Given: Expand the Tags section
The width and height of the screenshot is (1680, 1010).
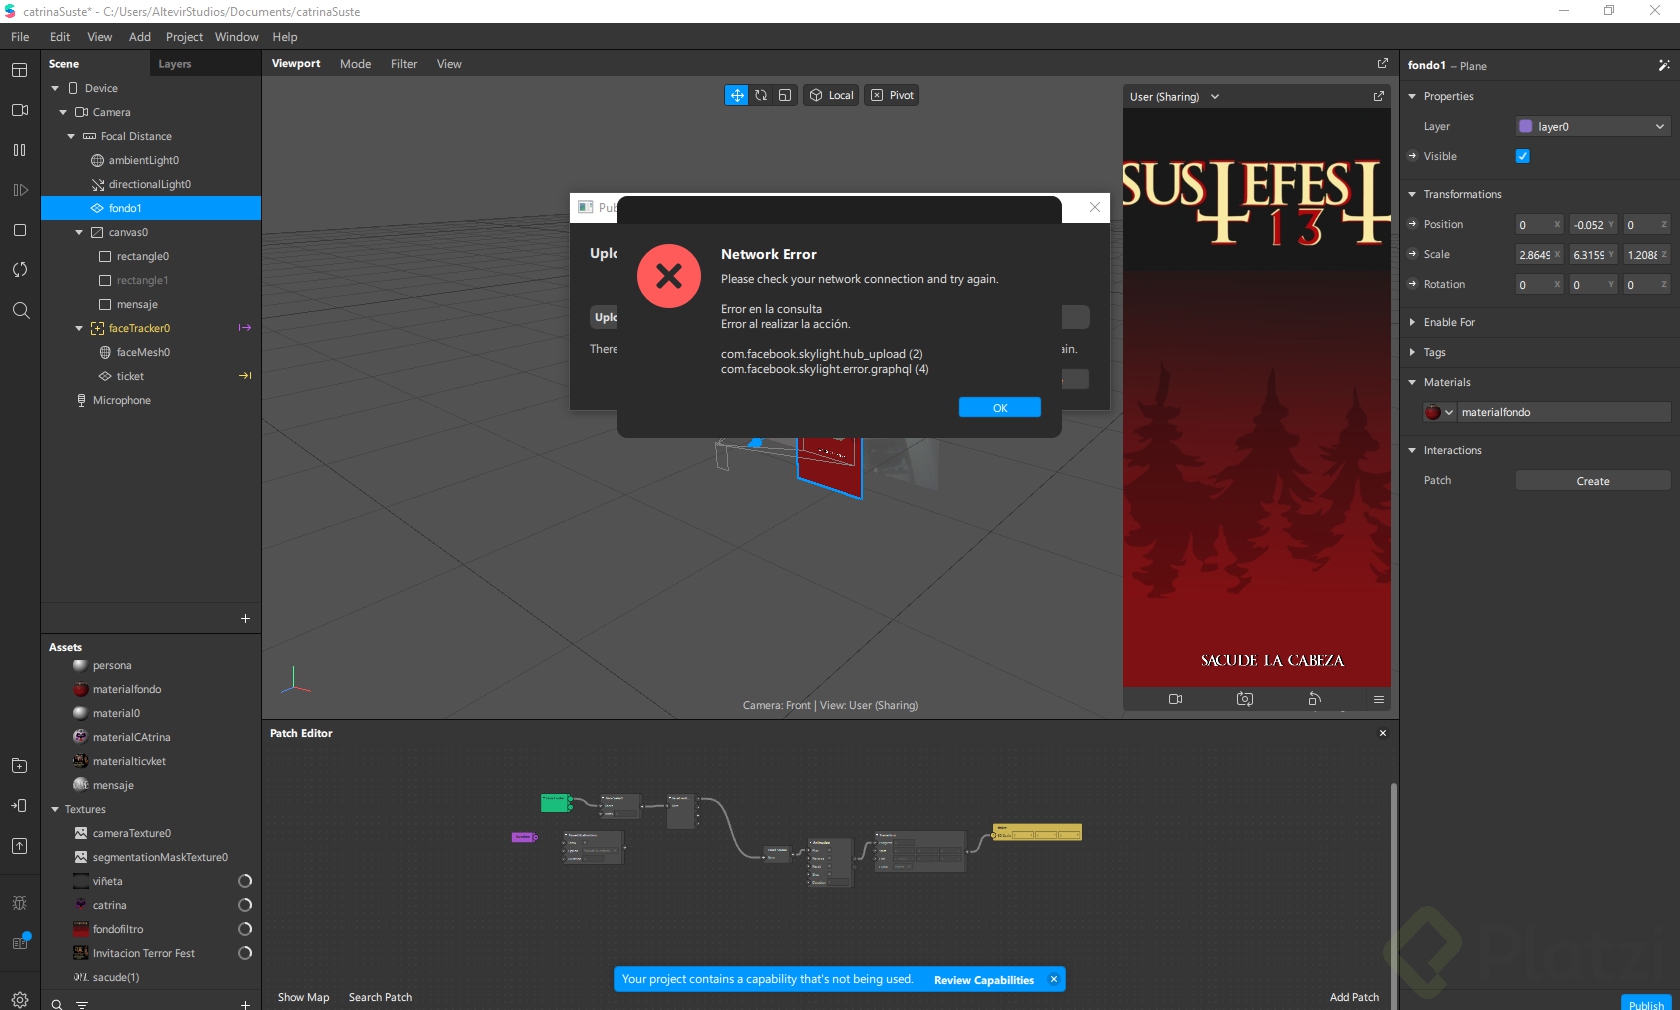Looking at the screenshot, I should [x=1412, y=352].
